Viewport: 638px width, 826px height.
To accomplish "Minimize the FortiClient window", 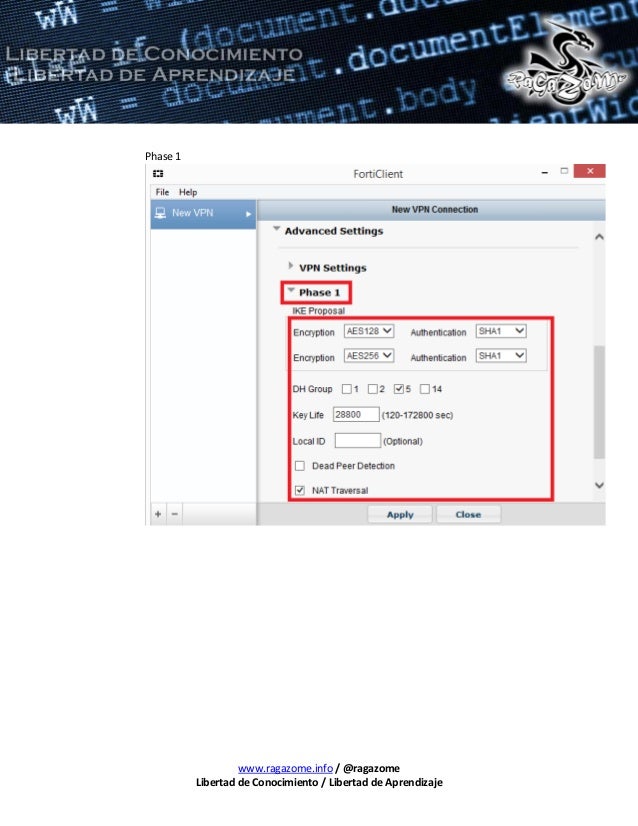I will coord(545,172).
